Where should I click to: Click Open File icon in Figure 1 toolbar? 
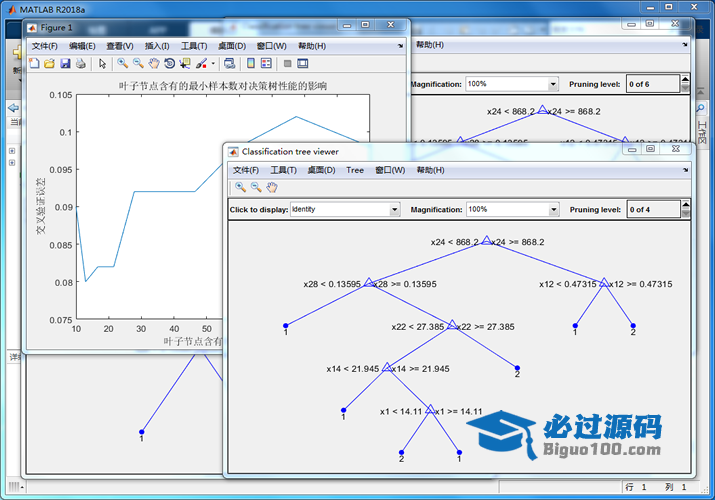pos(50,63)
